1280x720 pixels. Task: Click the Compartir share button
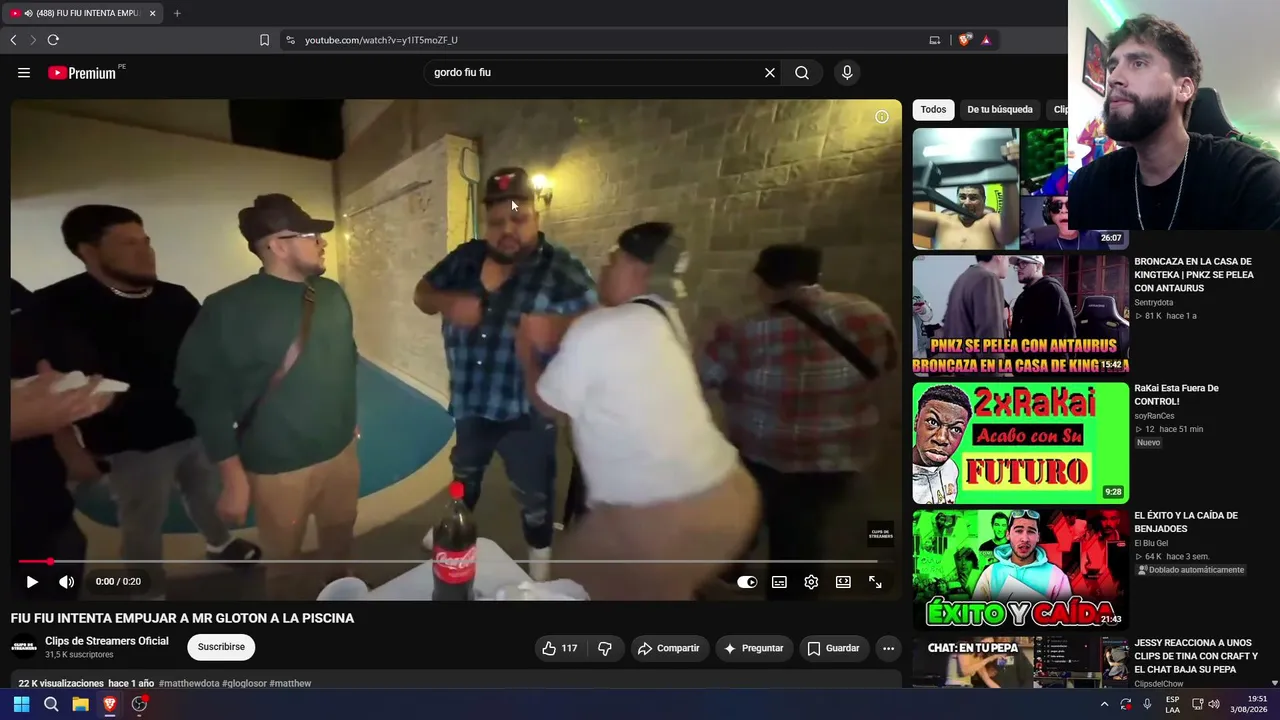click(x=668, y=648)
